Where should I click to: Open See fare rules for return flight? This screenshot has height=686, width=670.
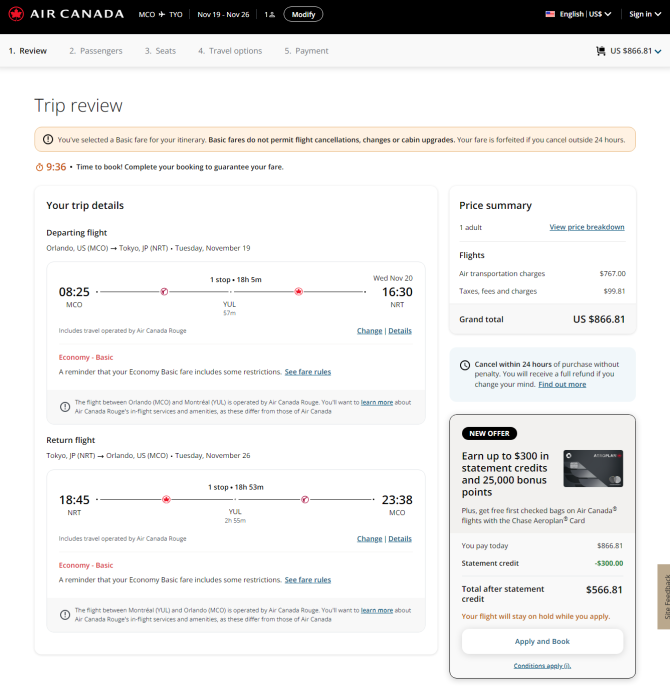[308, 580]
